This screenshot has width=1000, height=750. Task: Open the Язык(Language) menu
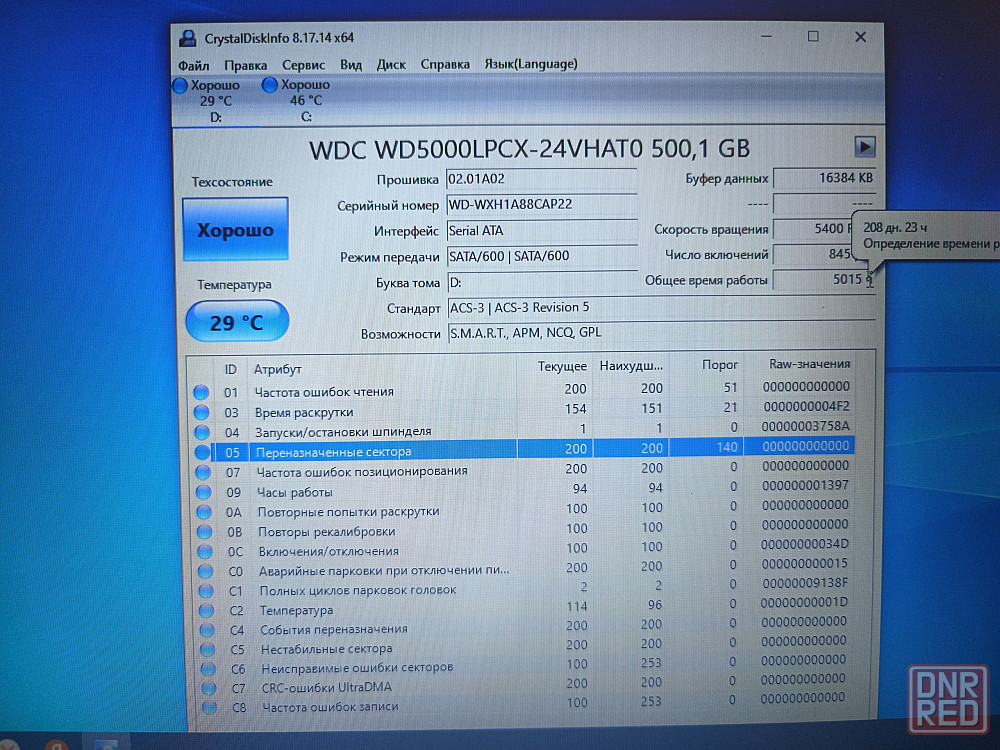(530, 64)
